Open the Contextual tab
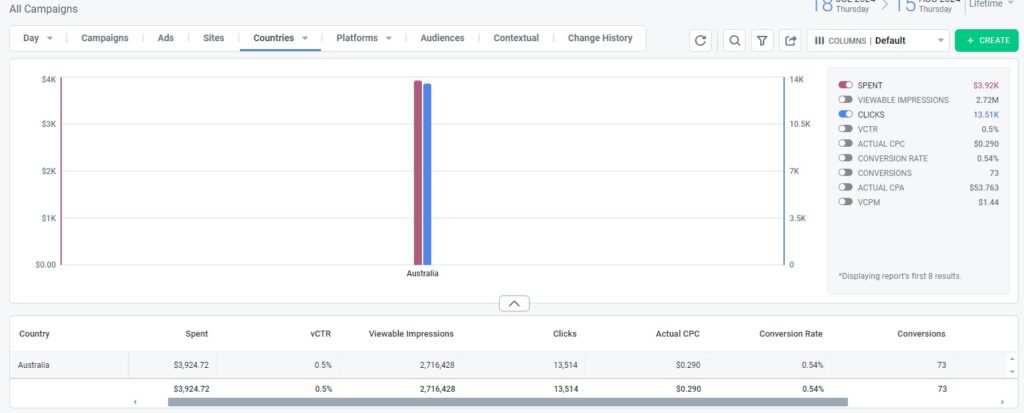 [516, 38]
